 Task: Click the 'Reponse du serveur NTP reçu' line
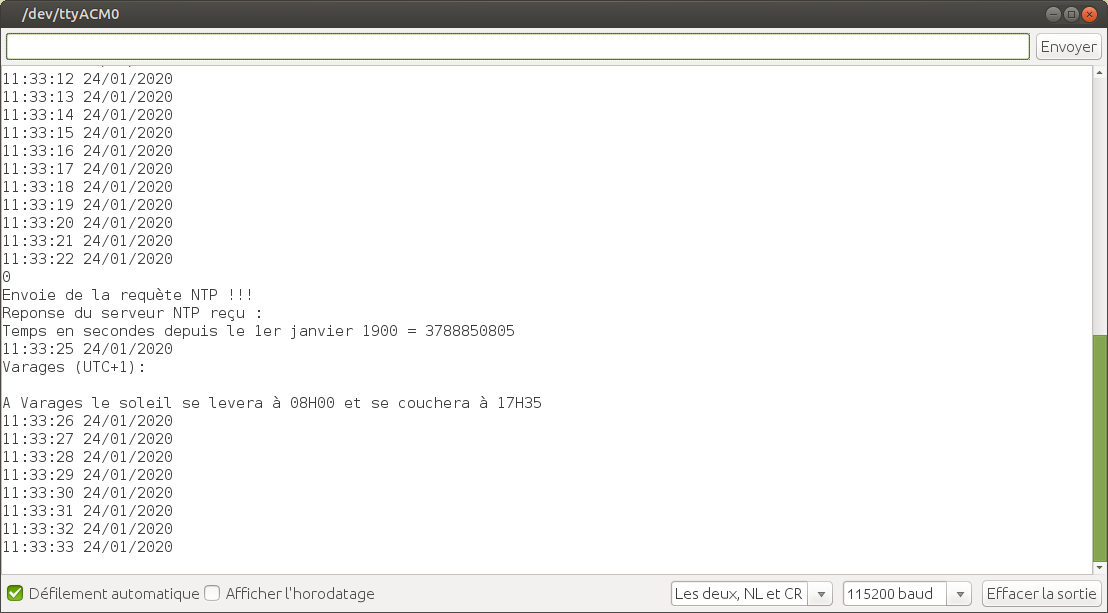coord(132,313)
